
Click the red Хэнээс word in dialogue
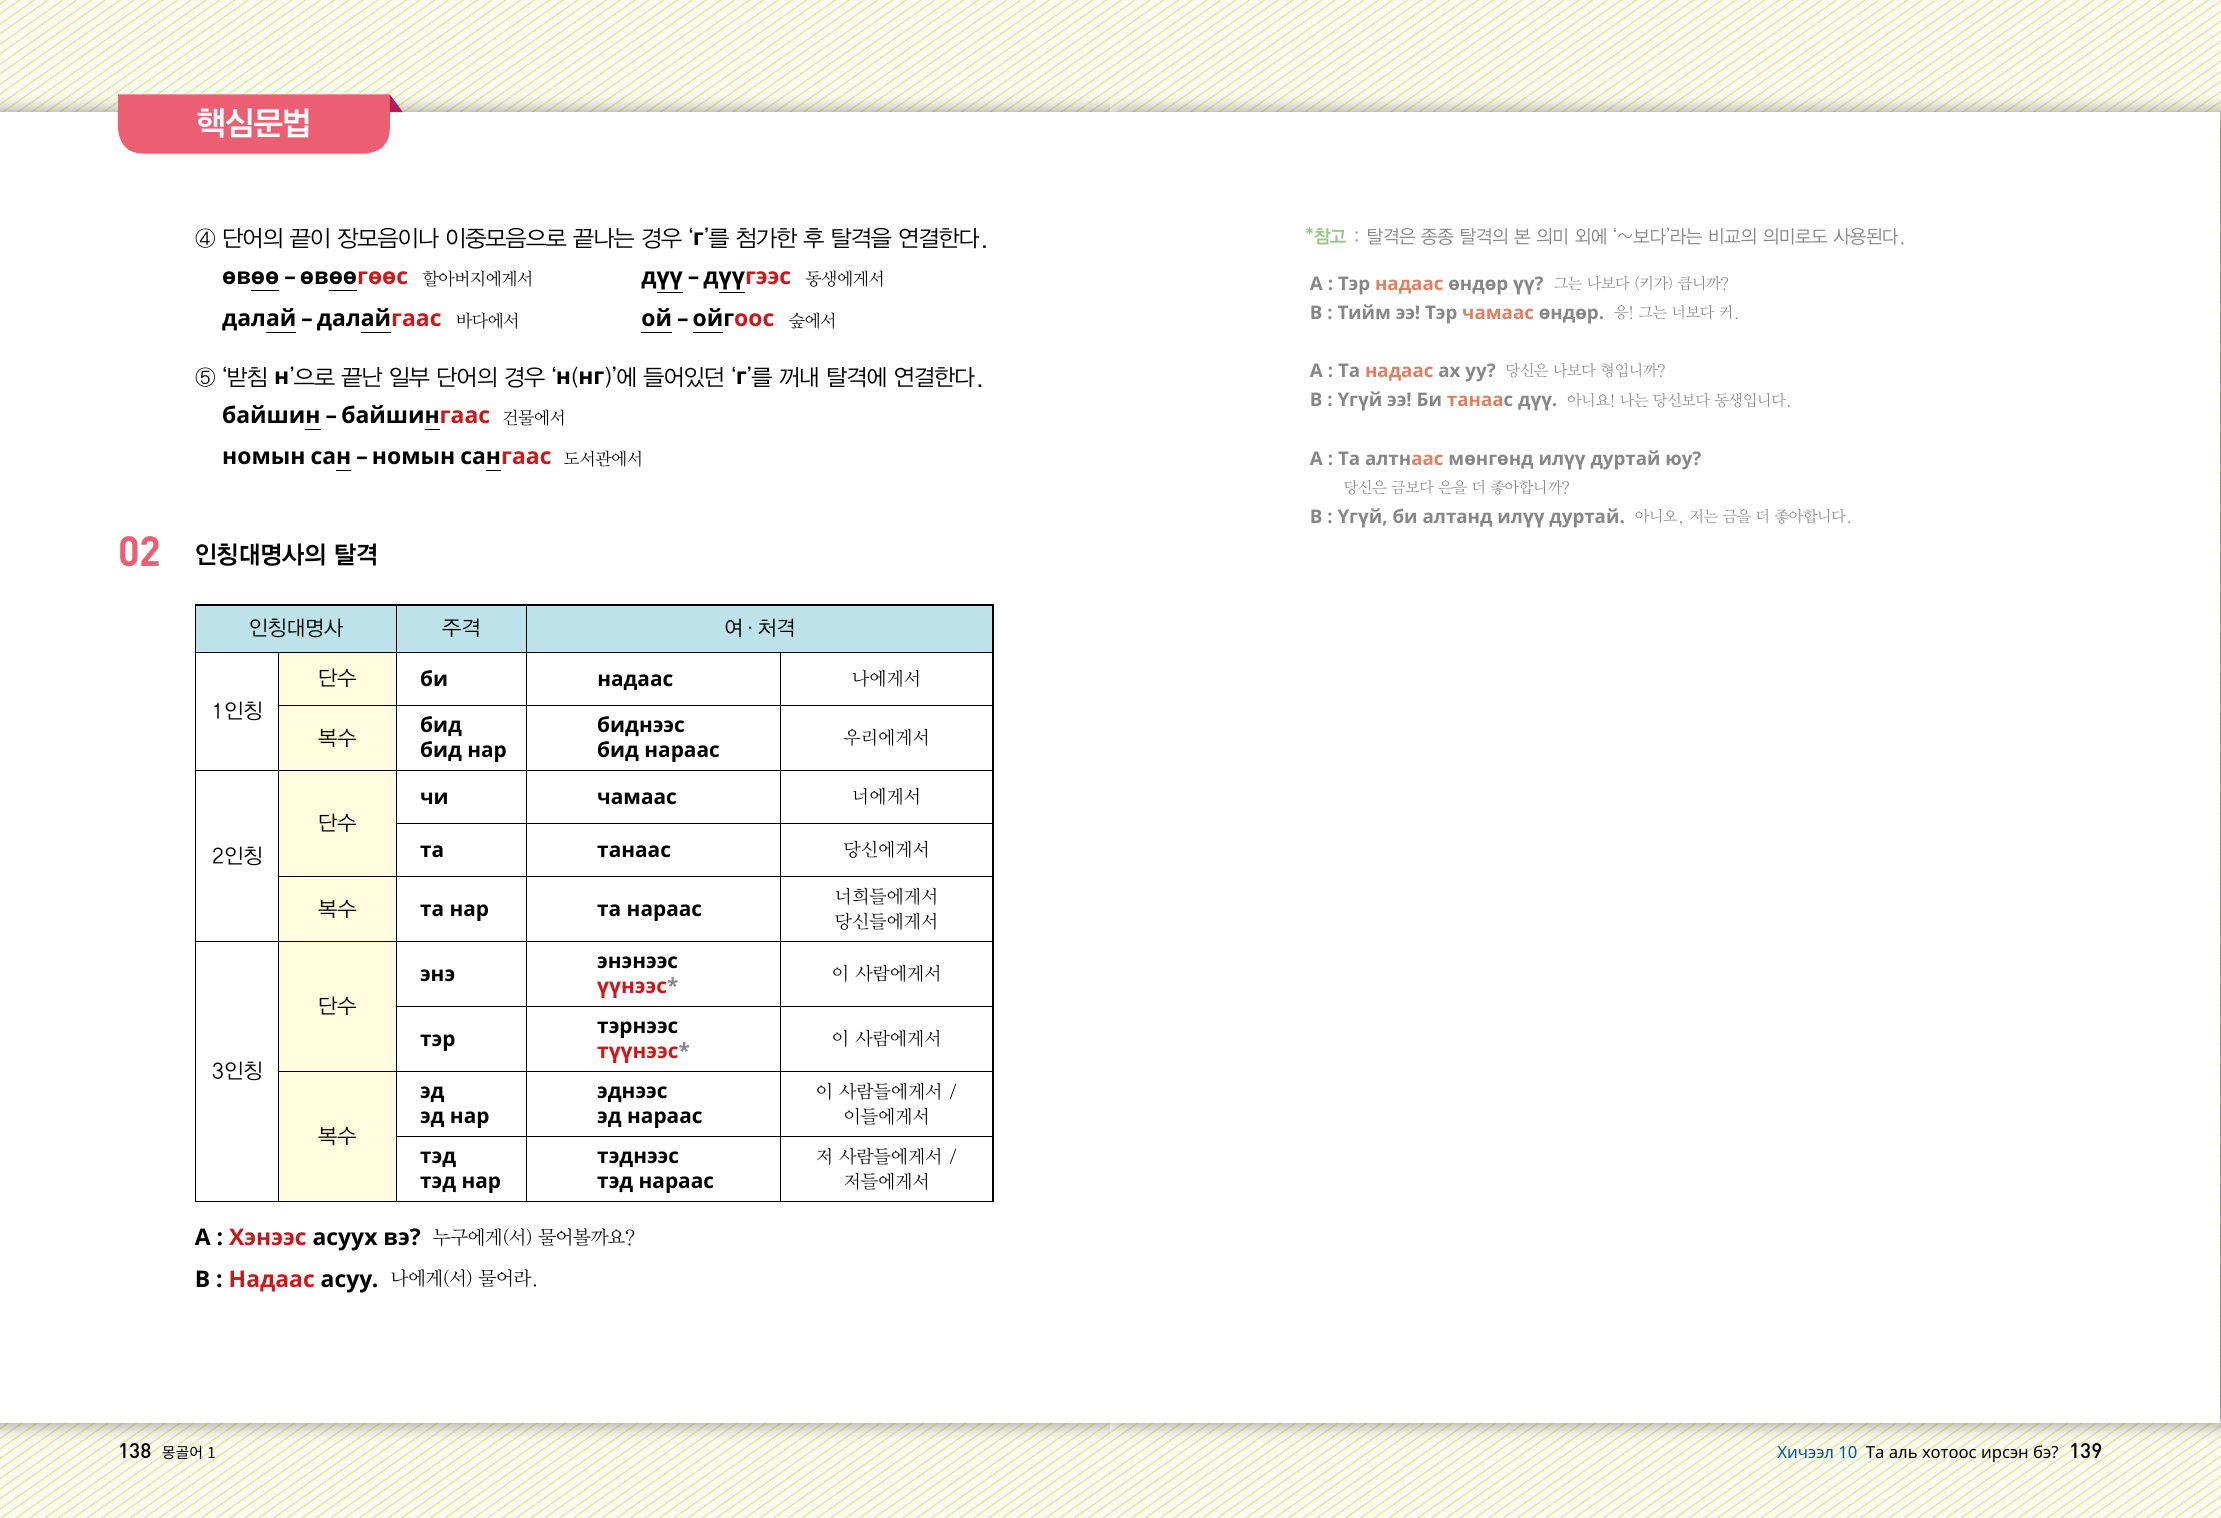pos(267,1237)
